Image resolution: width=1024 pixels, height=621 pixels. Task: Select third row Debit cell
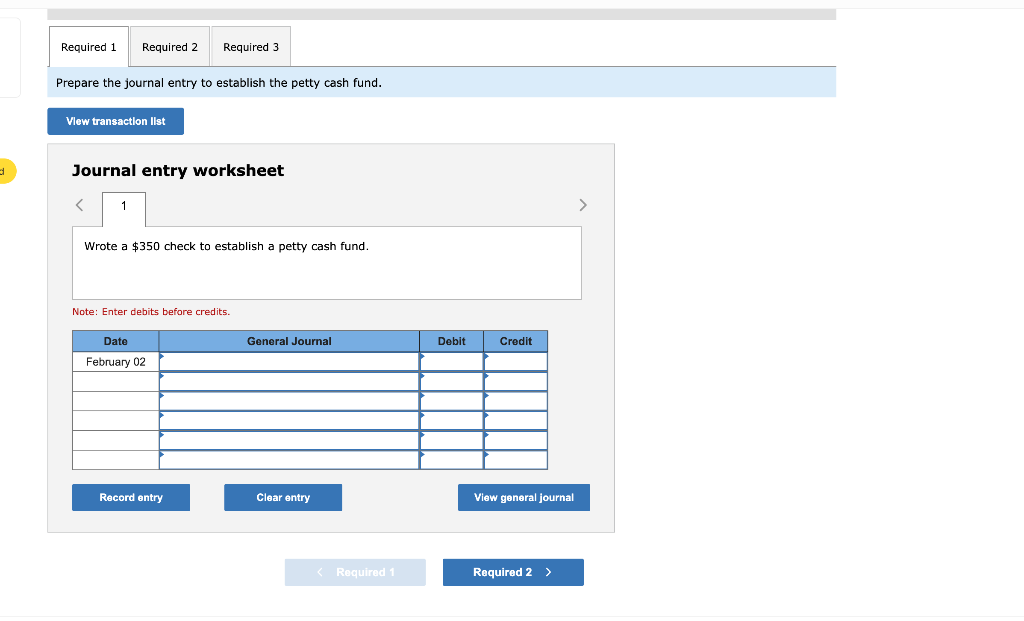(x=451, y=401)
